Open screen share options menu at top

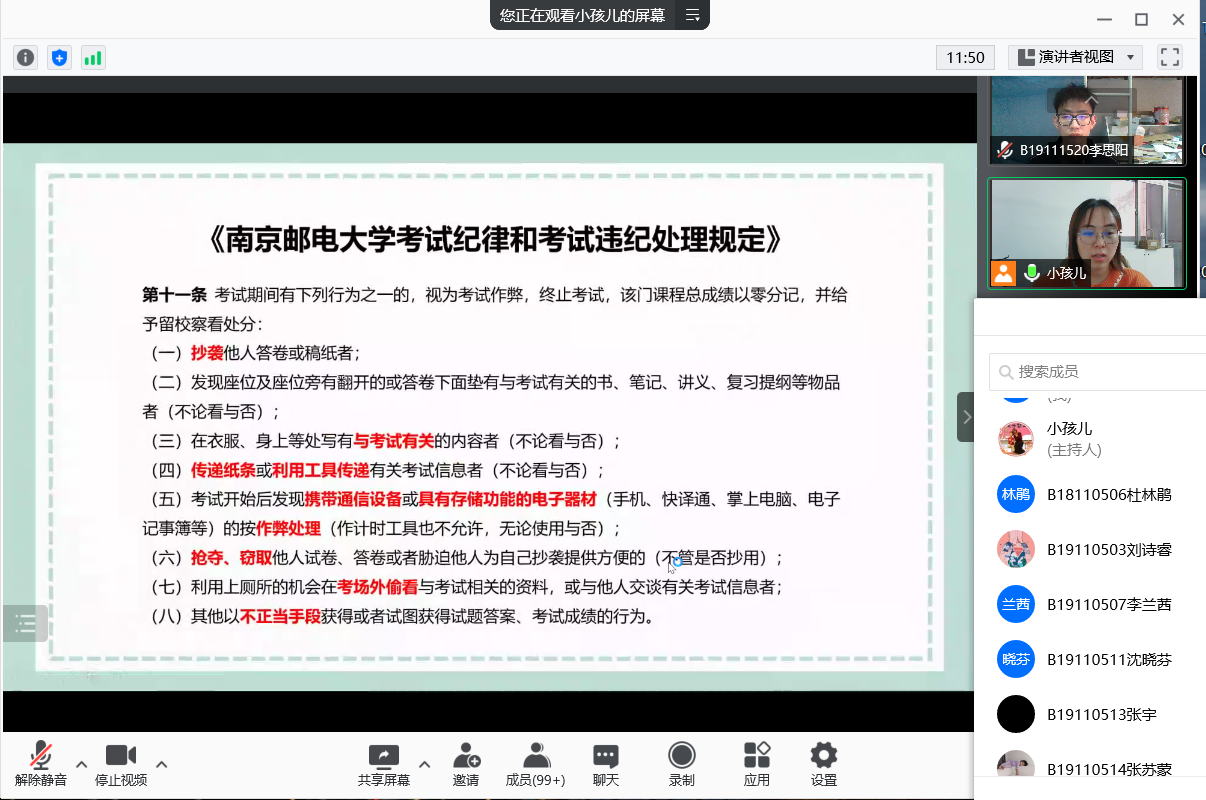pyautogui.click(x=692, y=15)
